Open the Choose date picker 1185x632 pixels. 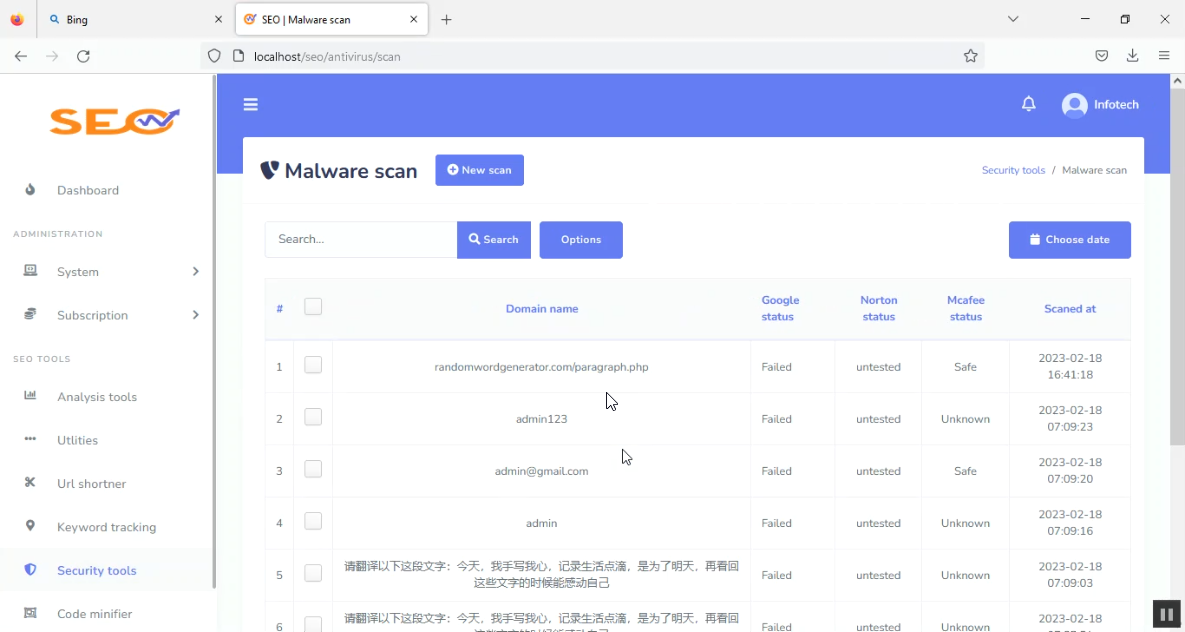pyautogui.click(x=1069, y=240)
